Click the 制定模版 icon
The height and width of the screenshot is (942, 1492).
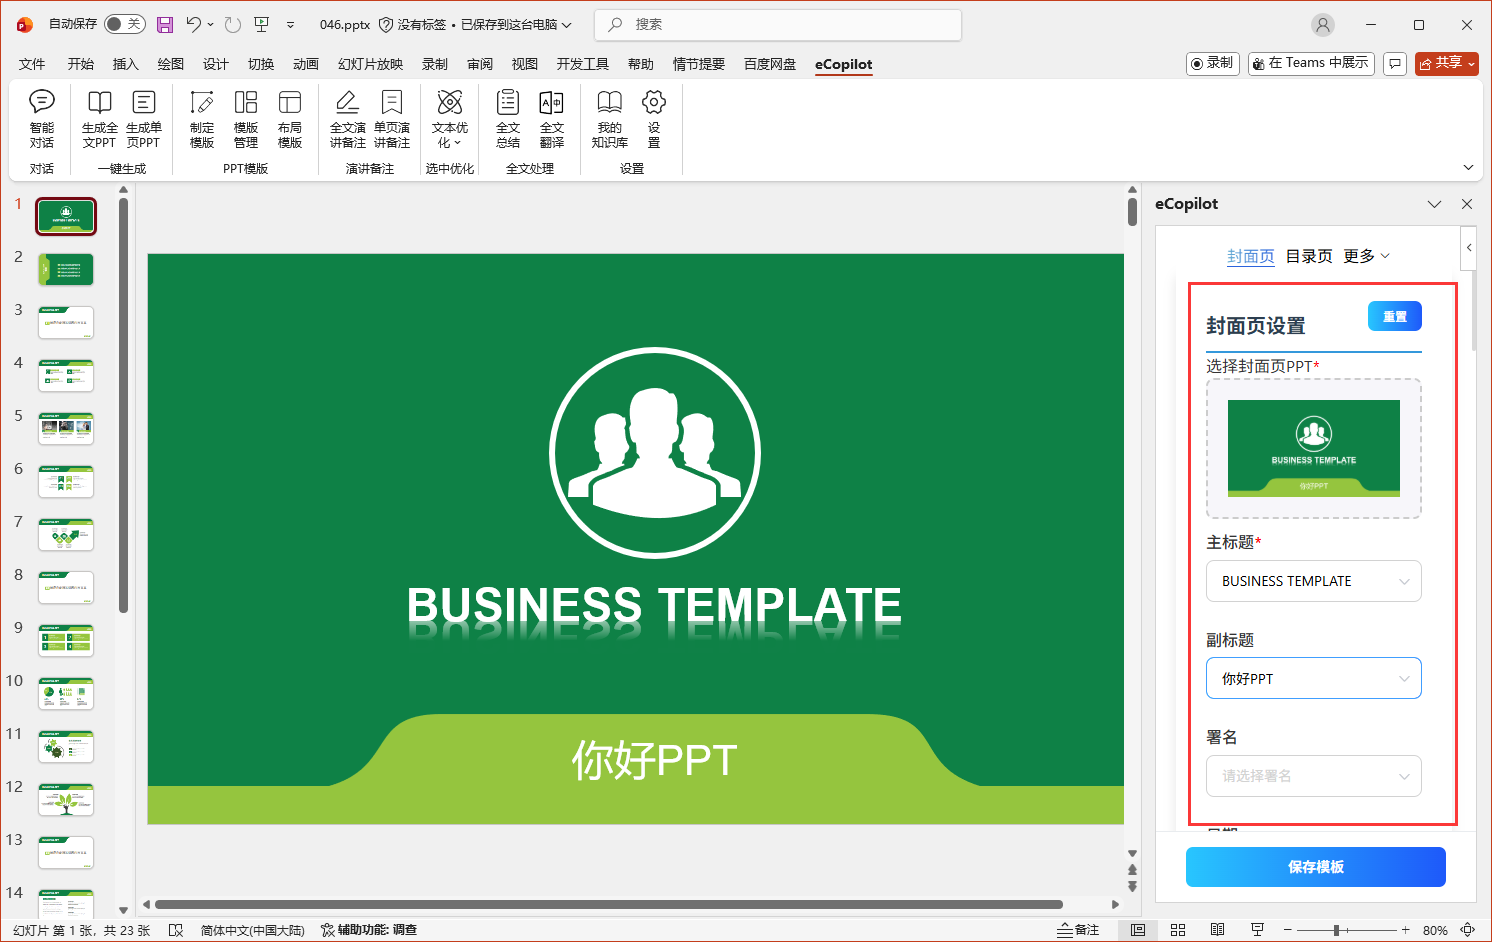[201, 120]
